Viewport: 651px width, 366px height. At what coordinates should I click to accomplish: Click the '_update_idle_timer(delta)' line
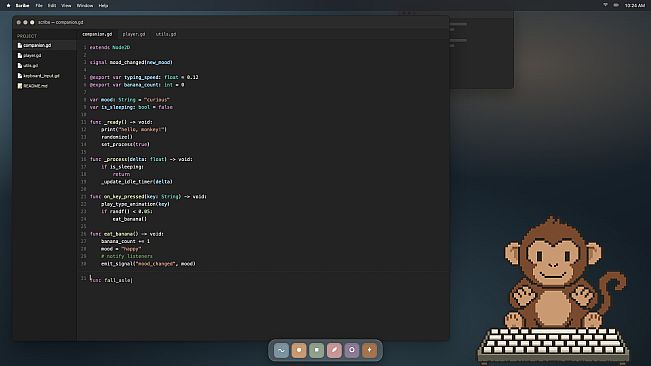click(x=137, y=182)
